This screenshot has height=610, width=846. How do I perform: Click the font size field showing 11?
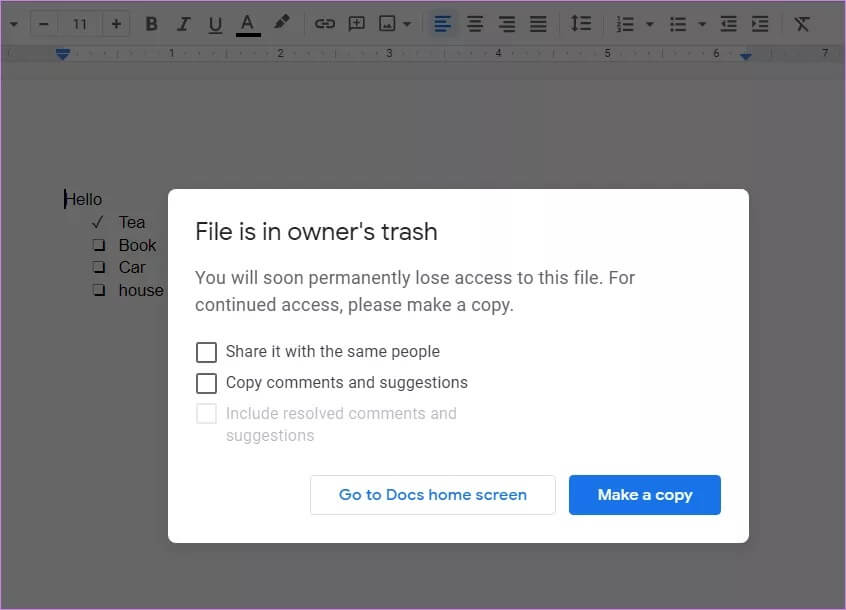(x=80, y=24)
